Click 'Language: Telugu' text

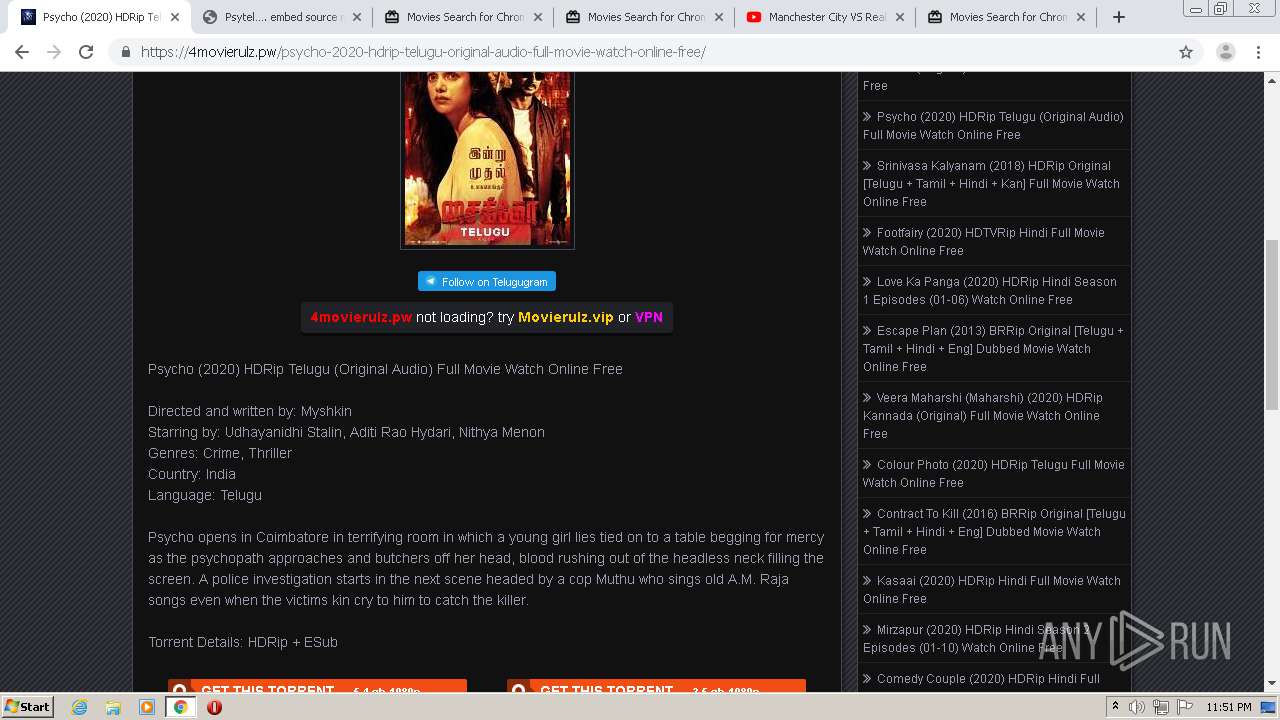(205, 495)
